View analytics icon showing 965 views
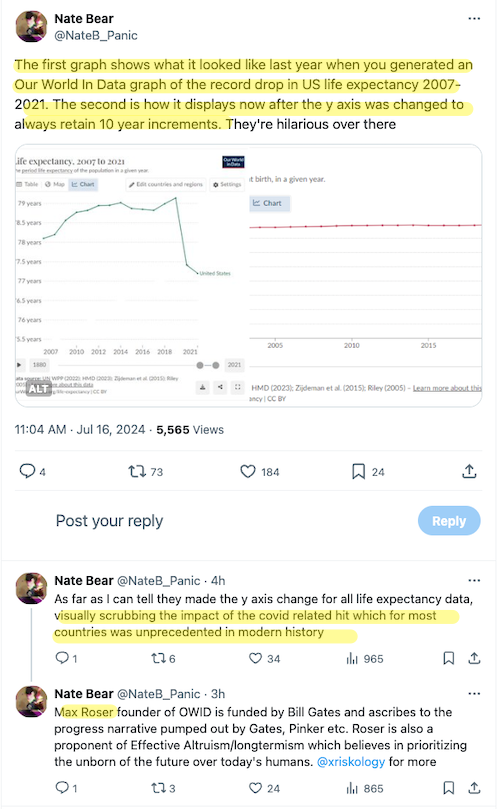This screenshot has height=809, width=503. [x=352, y=658]
